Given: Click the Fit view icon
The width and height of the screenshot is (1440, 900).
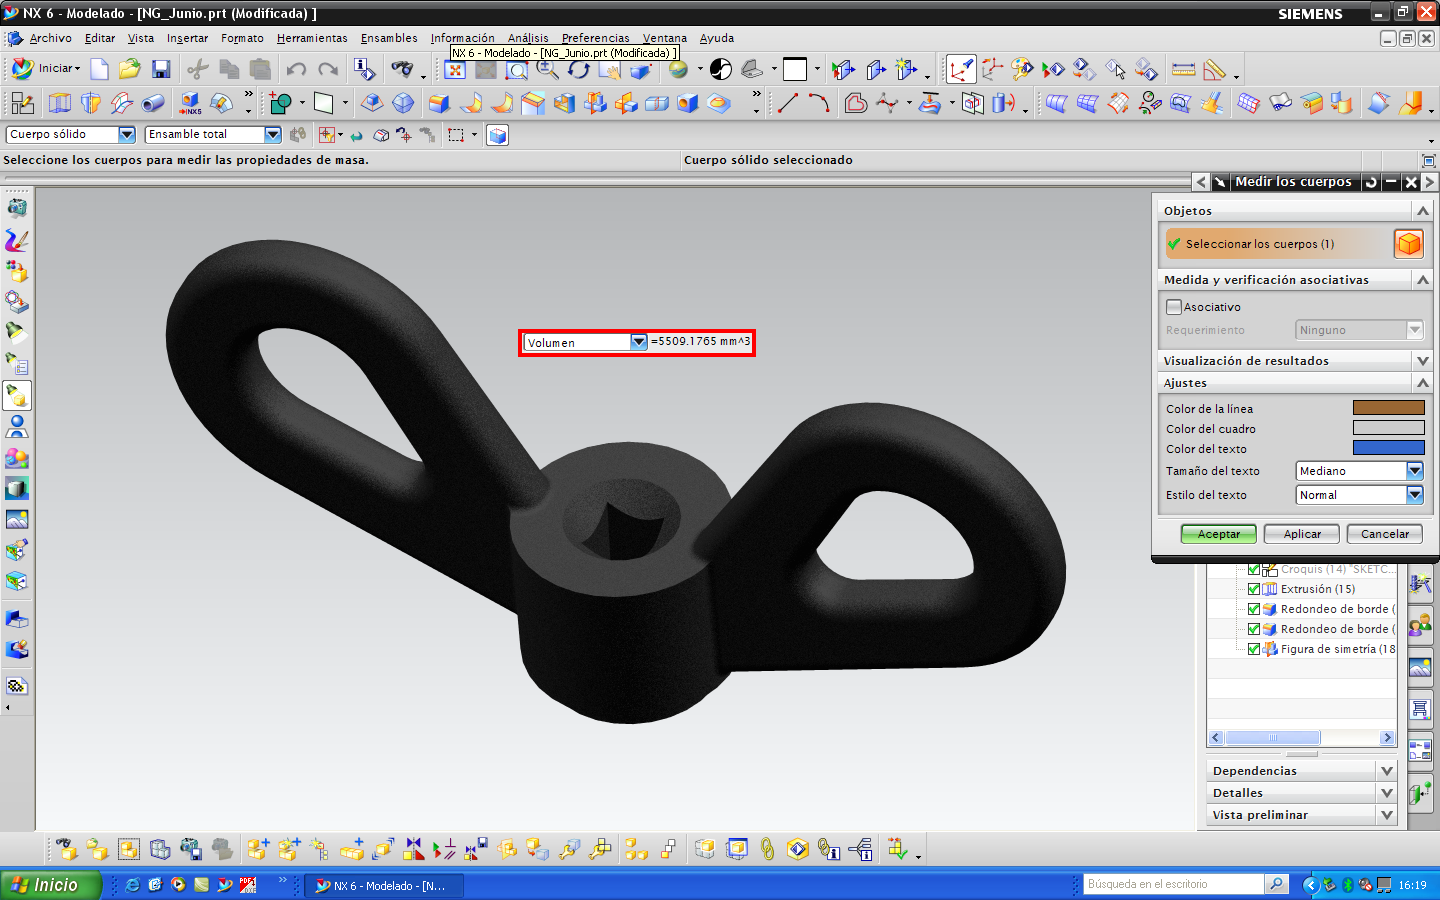Looking at the screenshot, I should click(x=455, y=70).
